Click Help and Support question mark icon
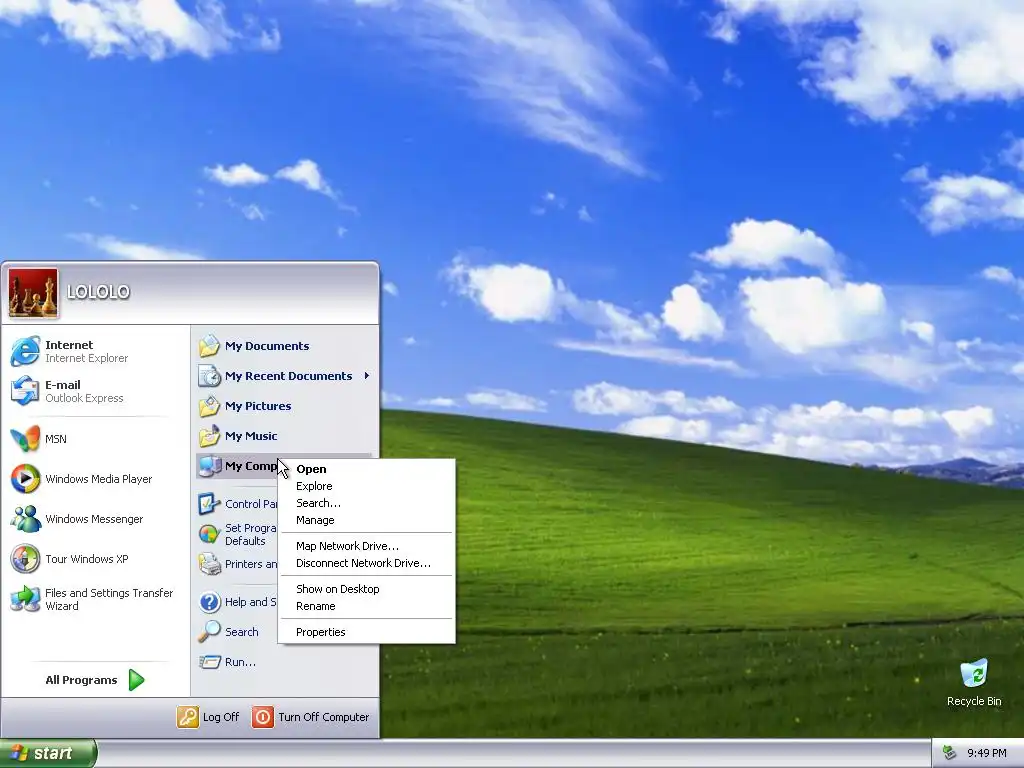The width and height of the screenshot is (1024, 768). pyautogui.click(x=210, y=601)
